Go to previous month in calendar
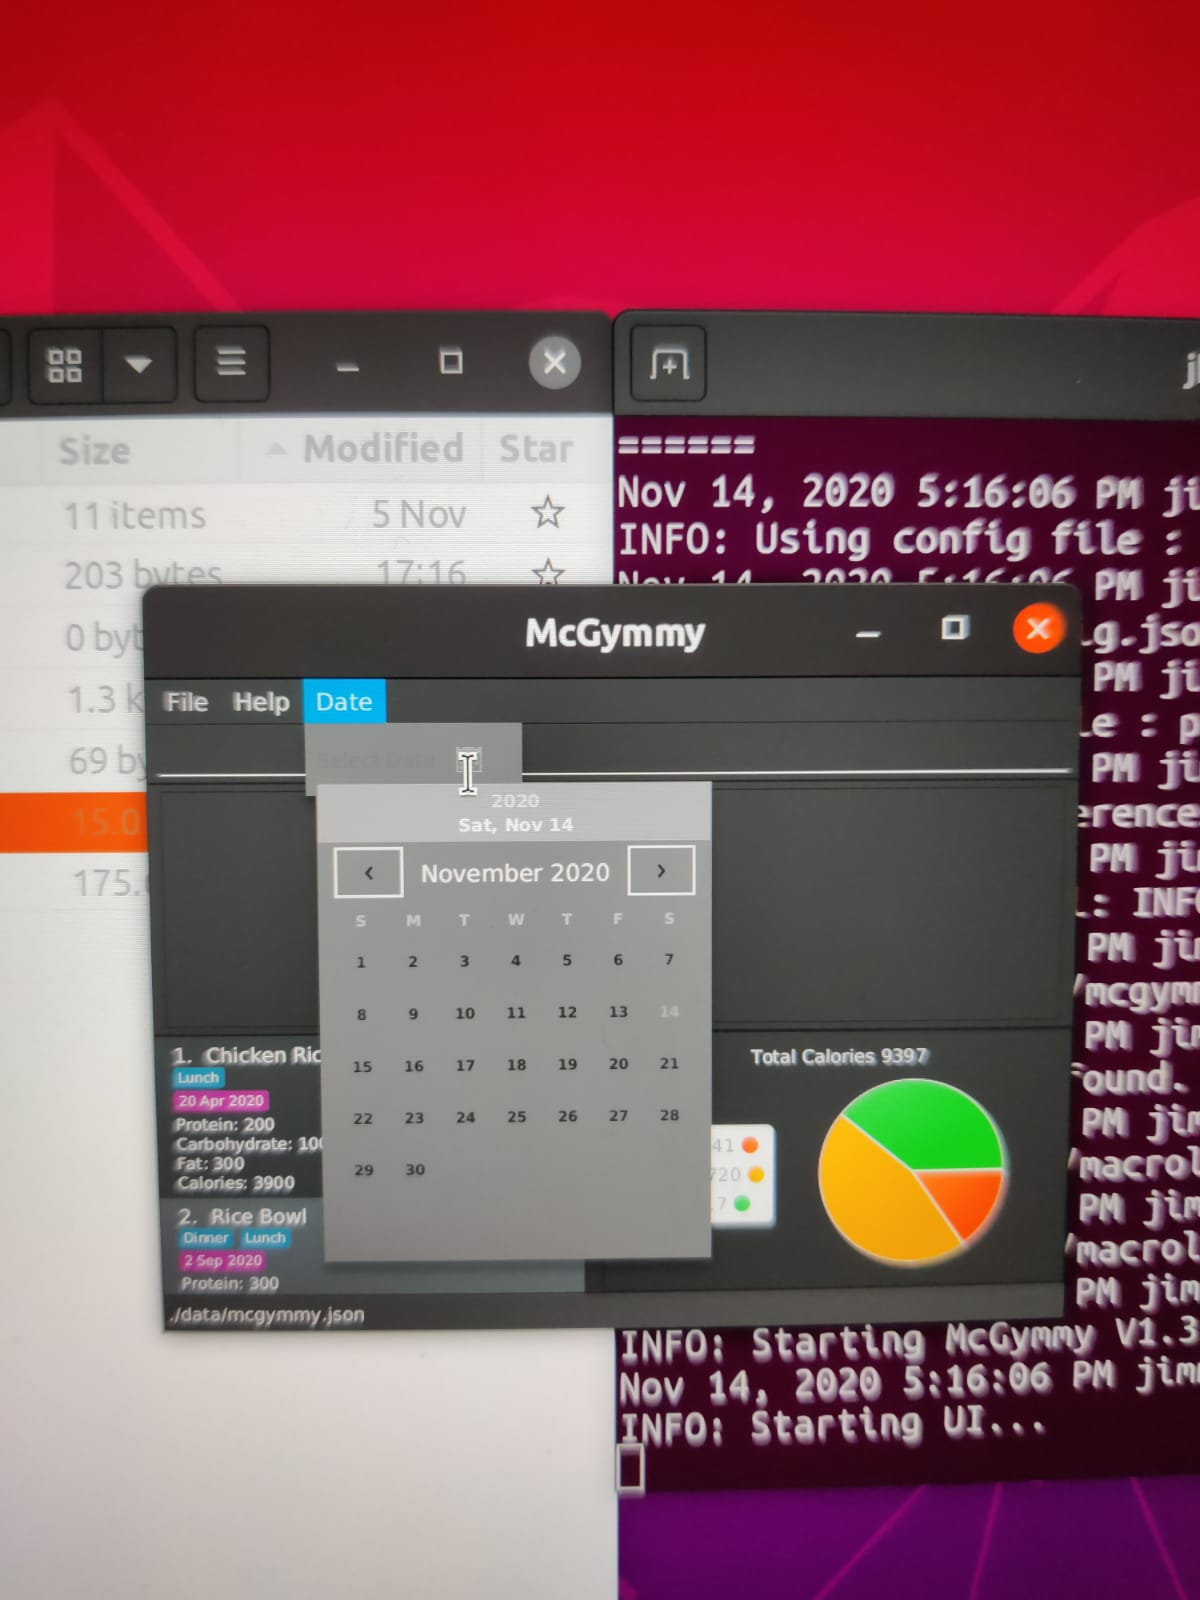Viewport: 1200px width, 1600px height. (368, 872)
